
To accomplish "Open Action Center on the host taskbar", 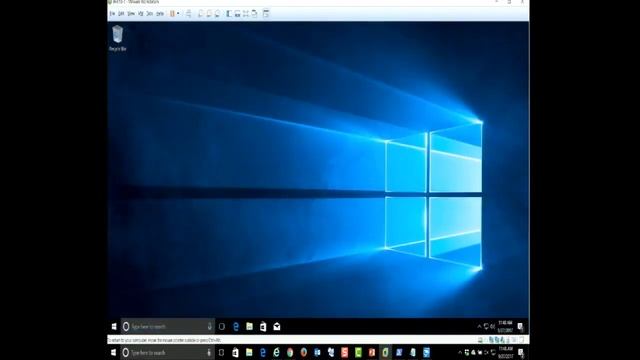I will (521, 353).
